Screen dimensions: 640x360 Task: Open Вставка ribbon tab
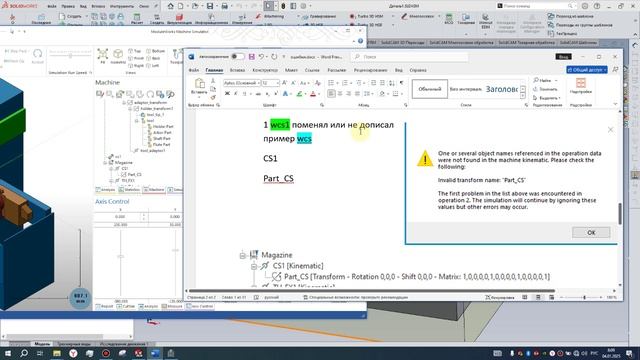pyautogui.click(x=237, y=70)
